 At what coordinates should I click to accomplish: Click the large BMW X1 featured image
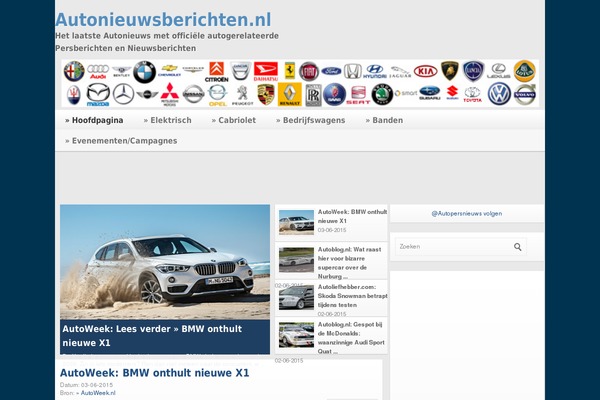(x=165, y=262)
